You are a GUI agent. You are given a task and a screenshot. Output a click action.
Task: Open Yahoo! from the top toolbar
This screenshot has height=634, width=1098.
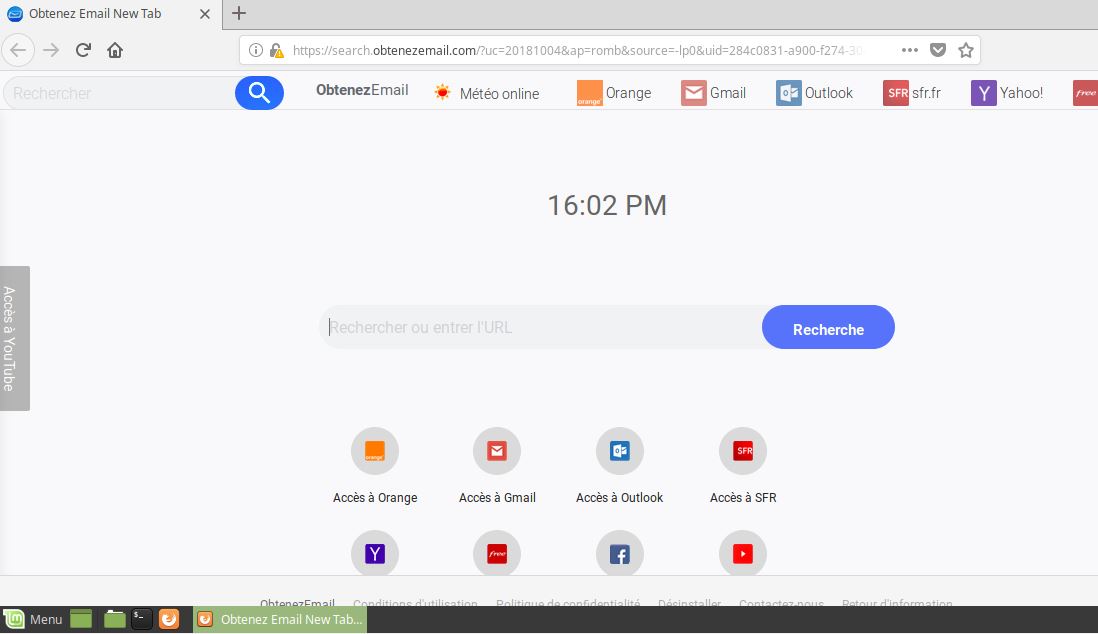[x=1007, y=93]
